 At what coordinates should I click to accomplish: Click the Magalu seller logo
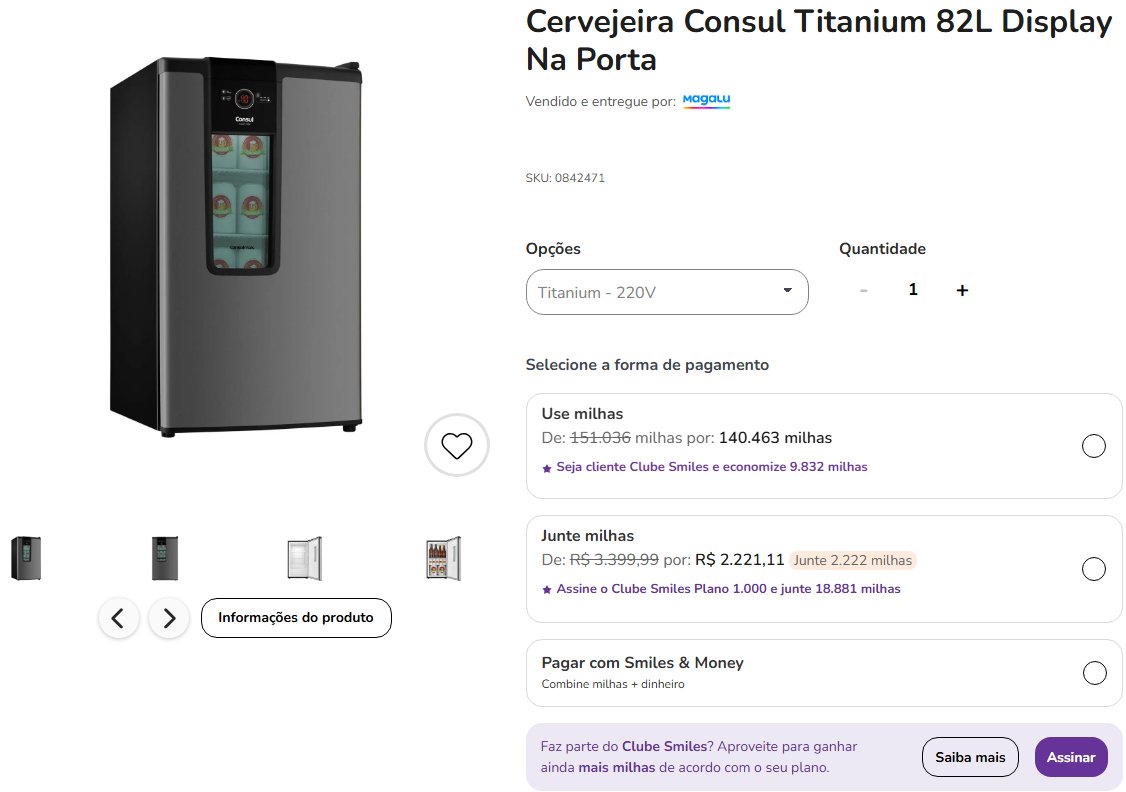(x=707, y=101)
